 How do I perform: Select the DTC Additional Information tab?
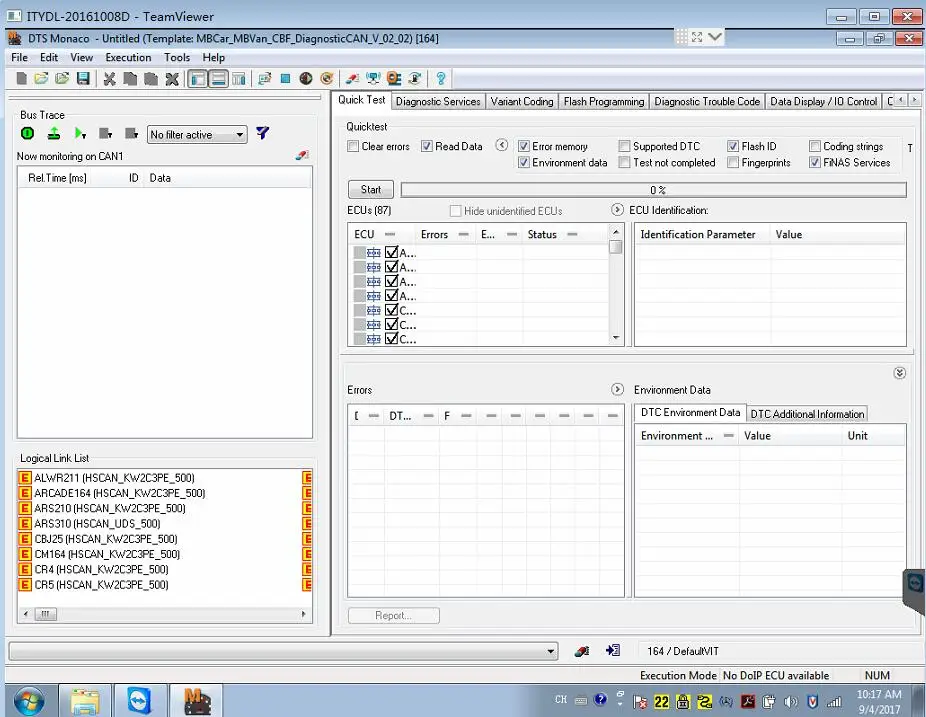click(807, 414)
